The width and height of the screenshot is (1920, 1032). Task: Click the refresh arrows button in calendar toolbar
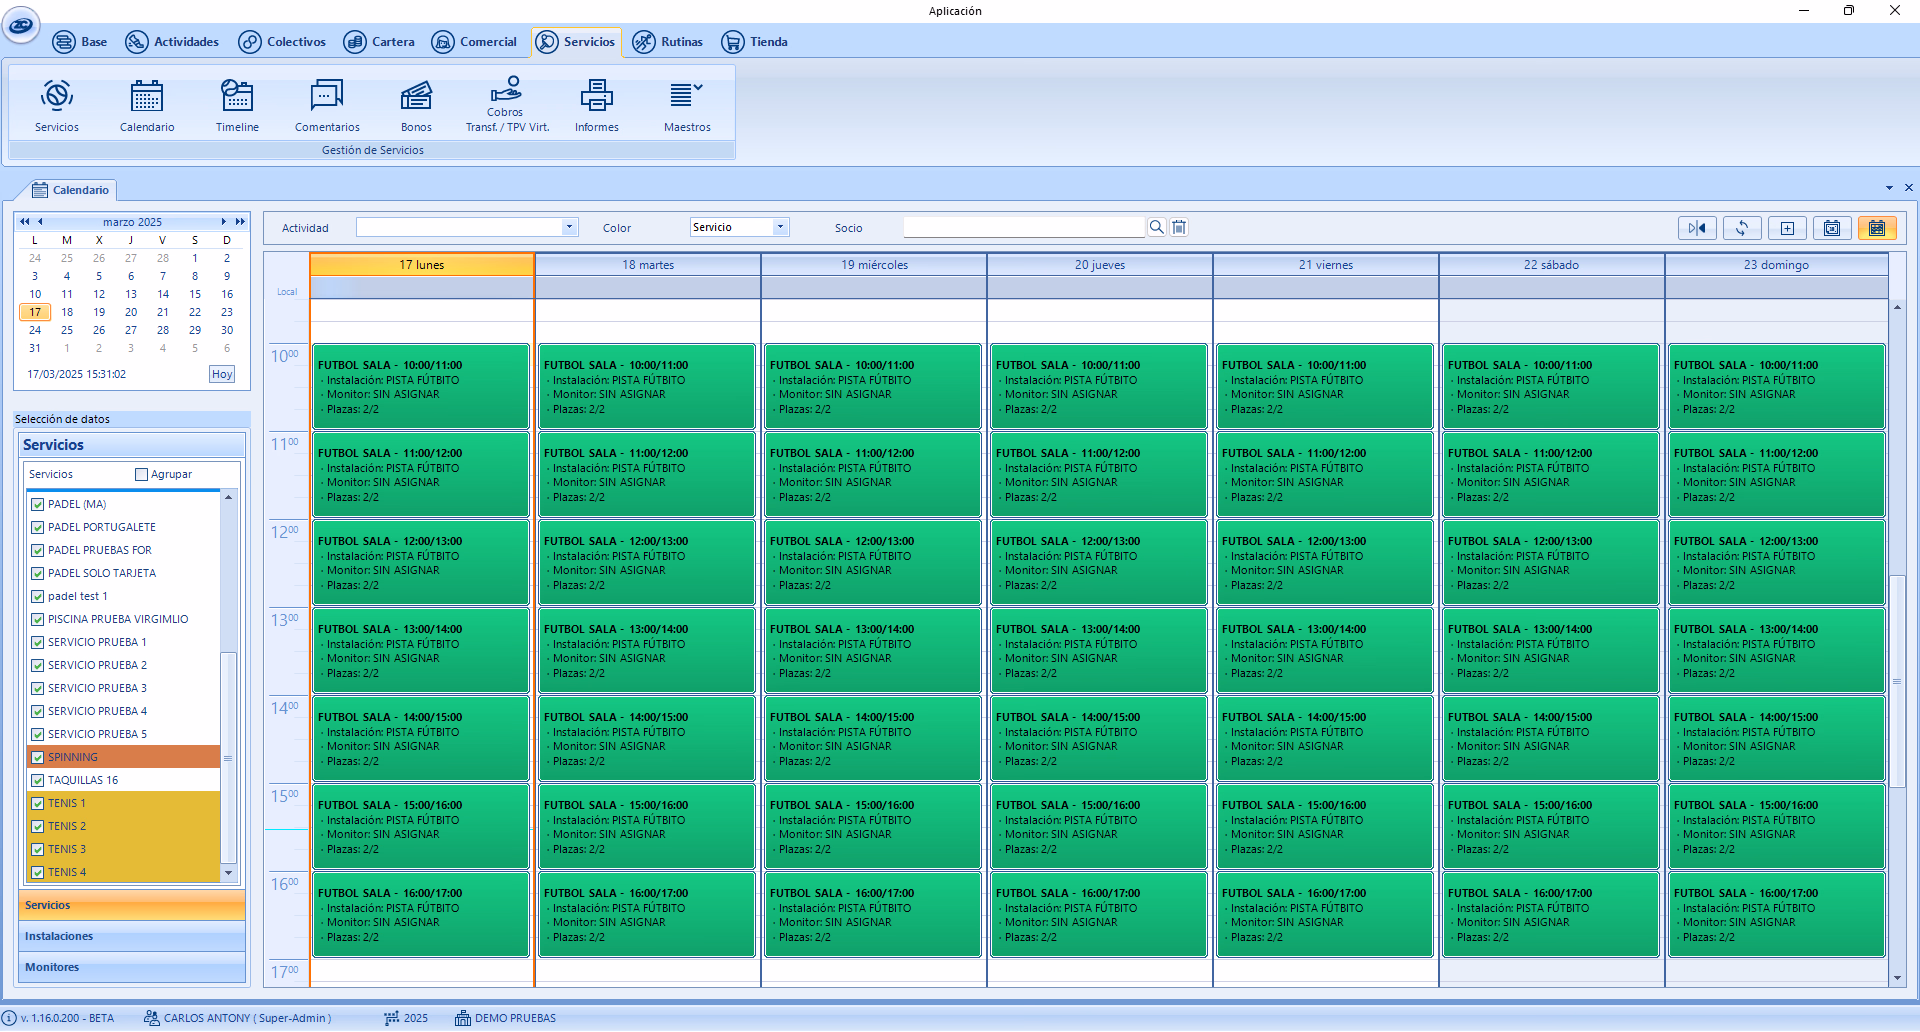[1741, 228]
